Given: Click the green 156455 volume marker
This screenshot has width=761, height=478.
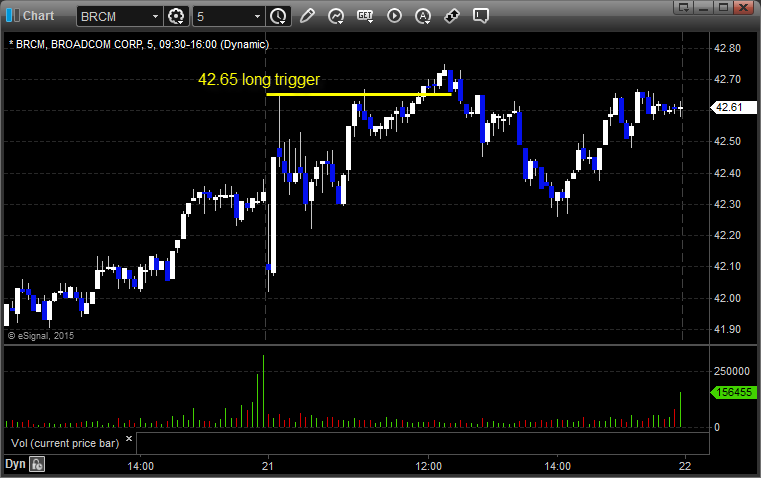Looking at the screenshot, I should point(733,392).
